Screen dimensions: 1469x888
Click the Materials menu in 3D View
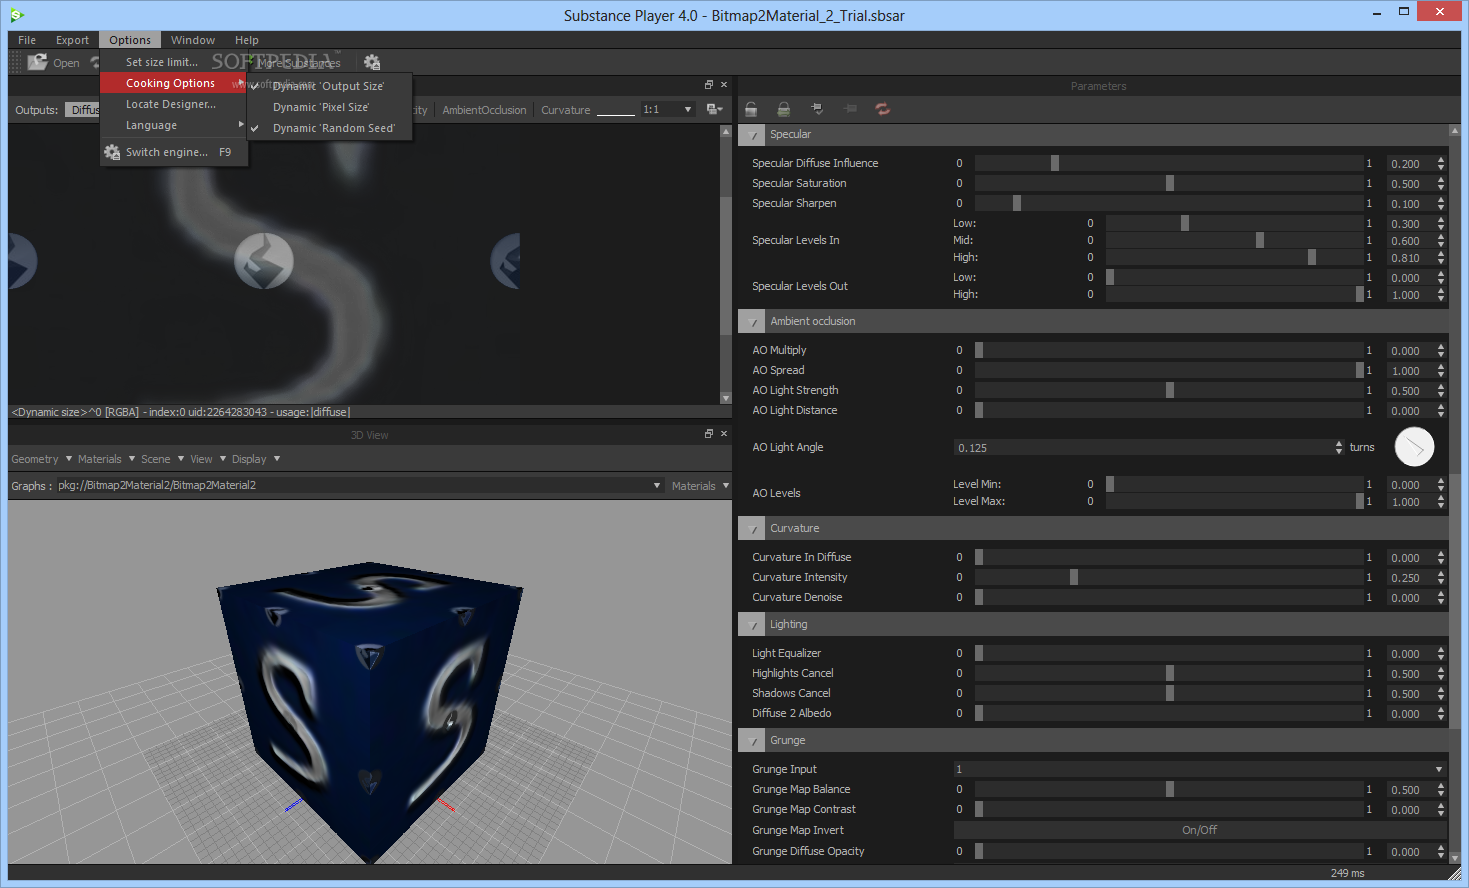pyautogui.click(x=106, y=459)
